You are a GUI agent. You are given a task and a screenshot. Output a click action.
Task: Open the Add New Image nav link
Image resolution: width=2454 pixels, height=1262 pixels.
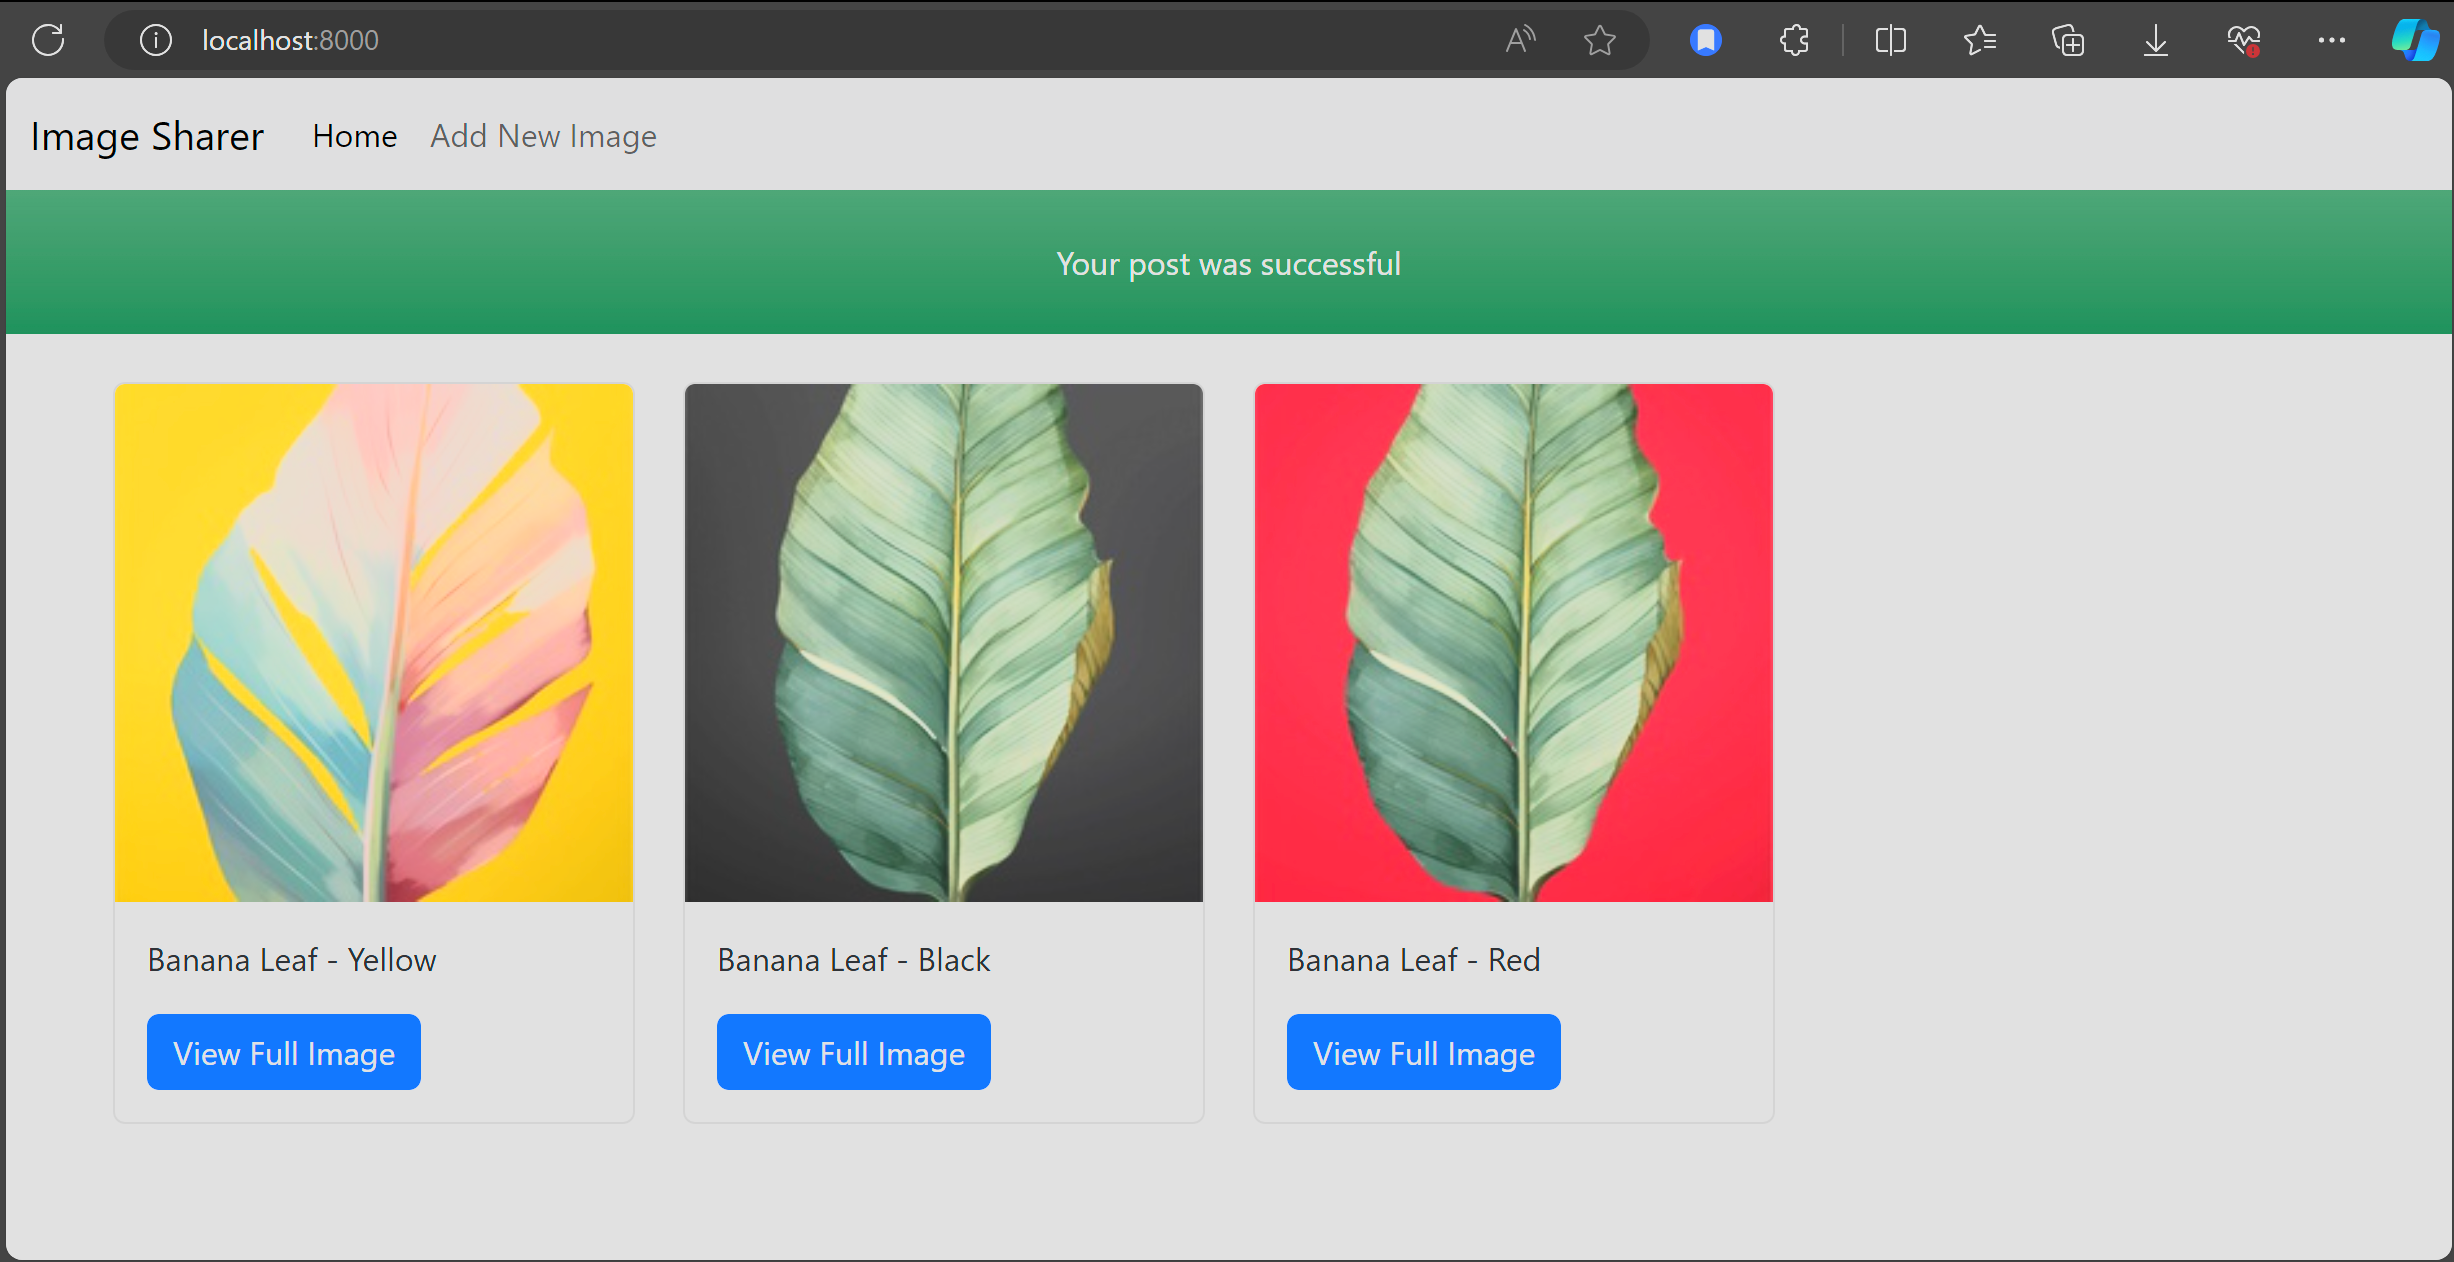[x=543, y=136]
